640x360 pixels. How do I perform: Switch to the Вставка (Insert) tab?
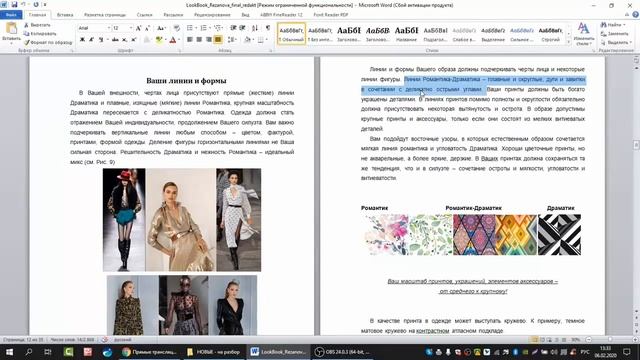pyautogui.click(x=65, y=15)
